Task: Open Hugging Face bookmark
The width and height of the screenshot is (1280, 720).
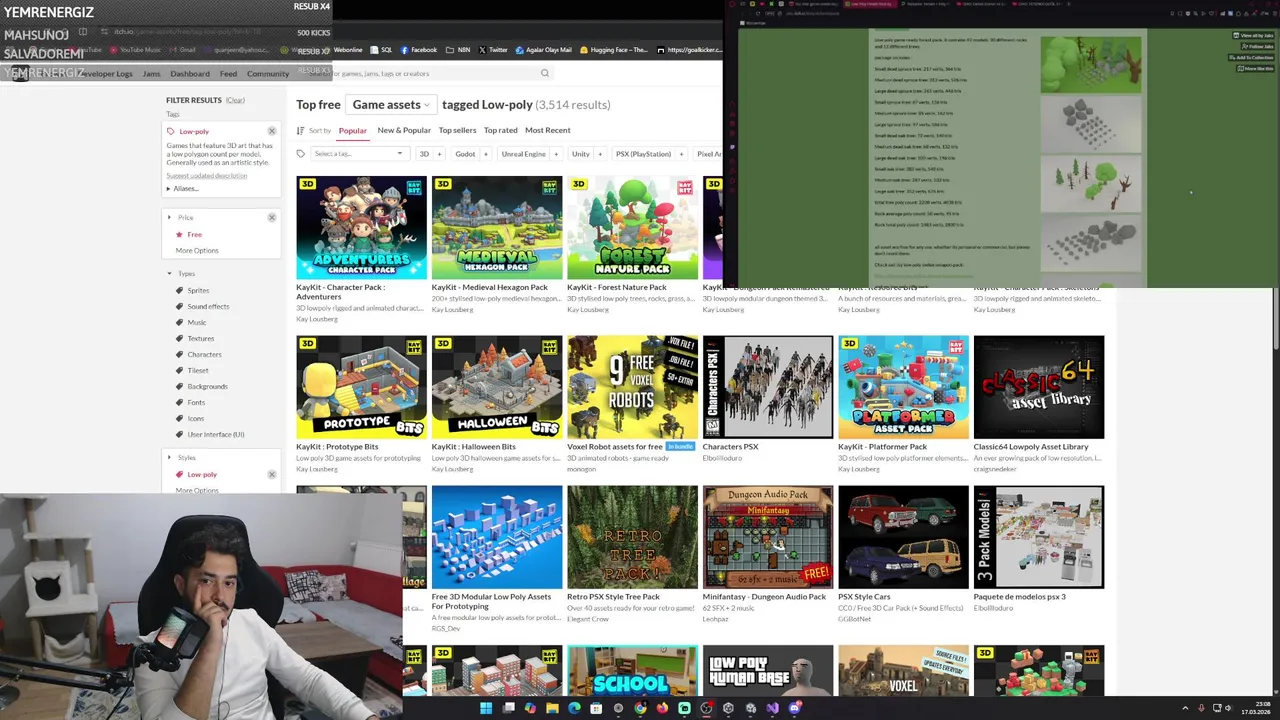Action: coord(613,49)
